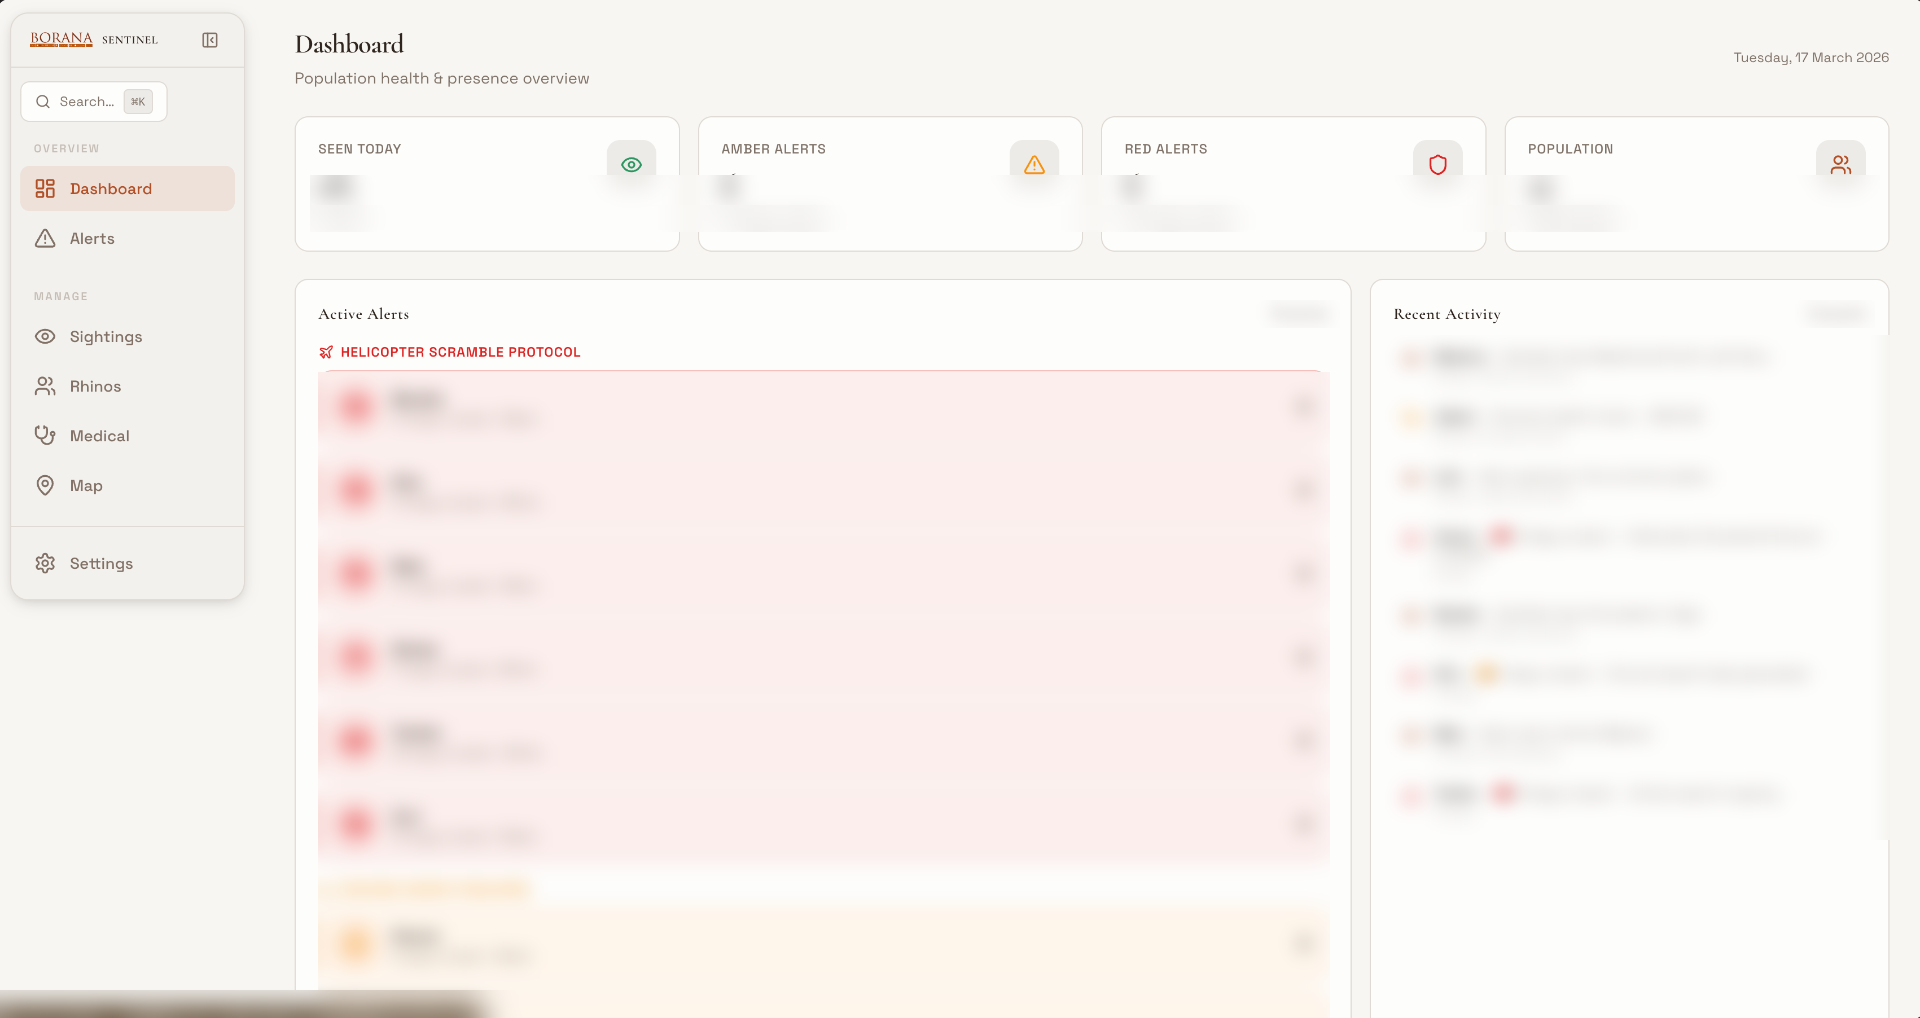Click the Red Alerts shield icon
Image resolution: width=1920 pixels, height=1018 pixels.
tap(1437, 164)
